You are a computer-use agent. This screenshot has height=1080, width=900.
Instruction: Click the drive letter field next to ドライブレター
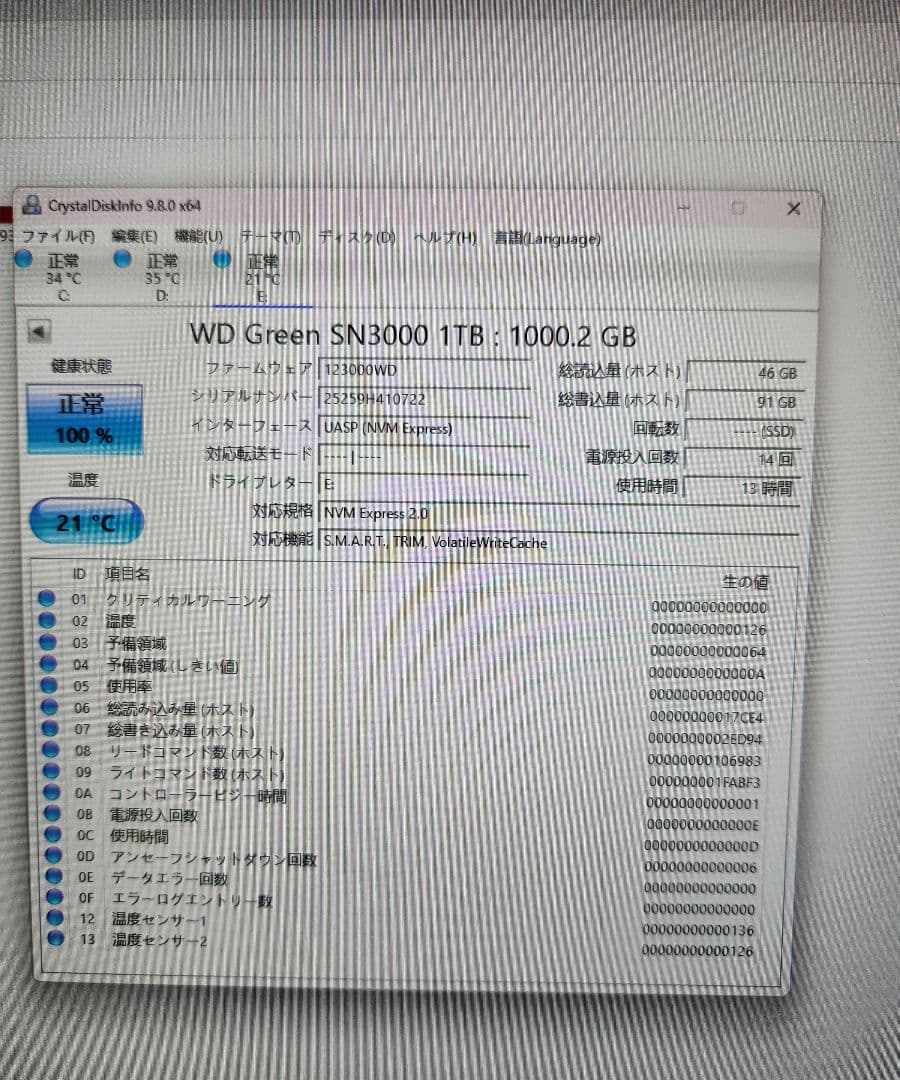pyautogui.click(x=424, y=484)
